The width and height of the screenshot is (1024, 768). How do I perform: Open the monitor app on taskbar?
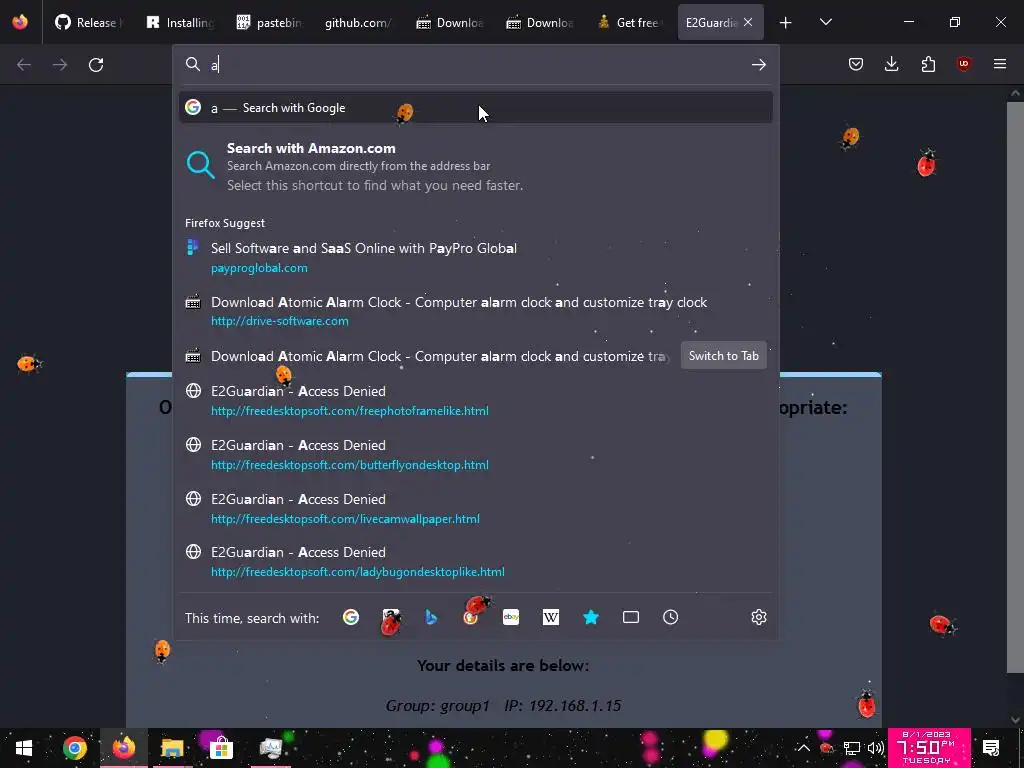click(x=270, y=748)
